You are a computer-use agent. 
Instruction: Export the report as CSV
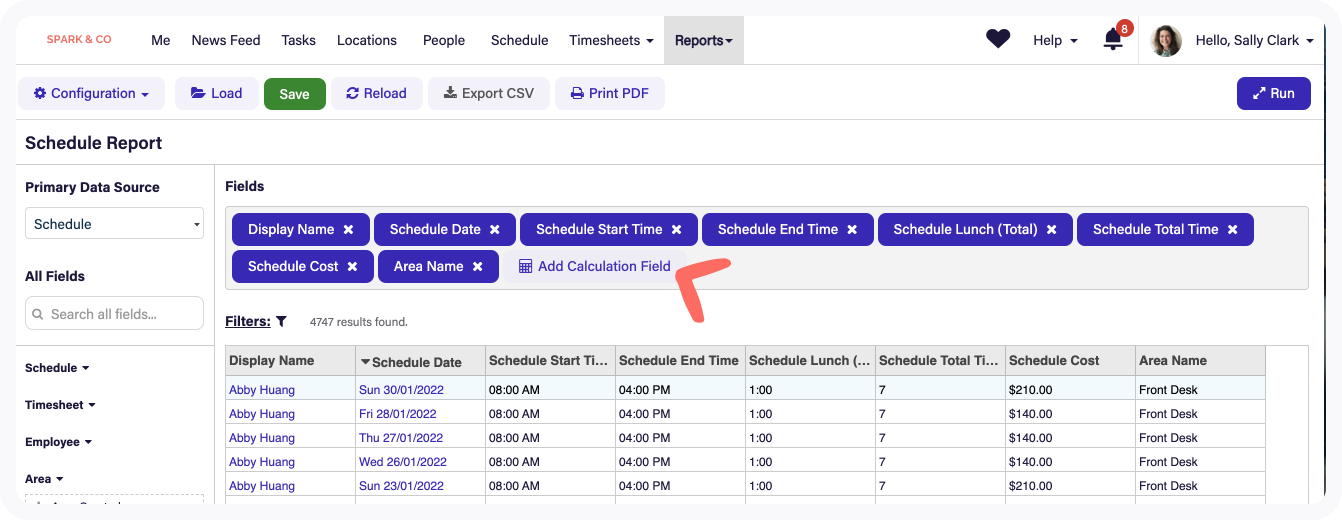[x=489, y=93]
